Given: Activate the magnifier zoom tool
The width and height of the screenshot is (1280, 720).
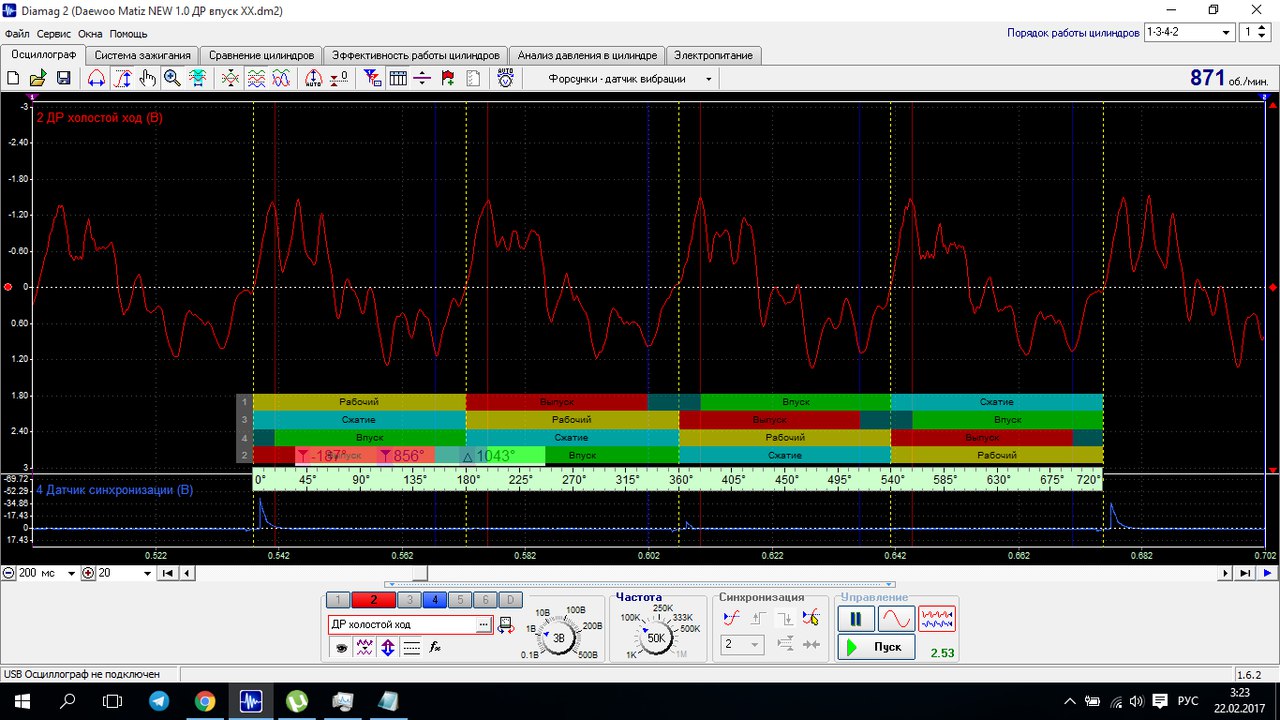Looking at the screenshot, I should pyautogui.click(x=172, y=78).
